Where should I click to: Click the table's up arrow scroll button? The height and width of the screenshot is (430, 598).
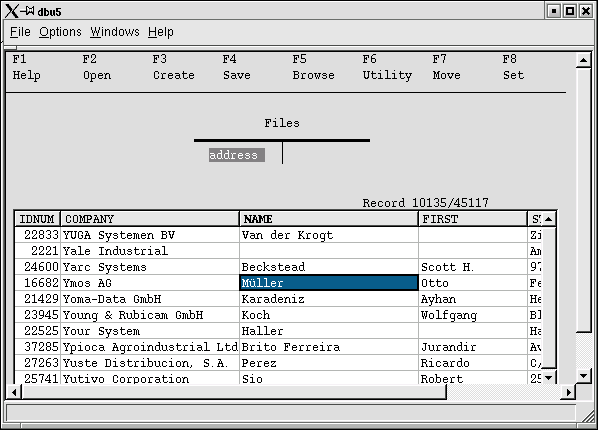click(x=548, y=219)
